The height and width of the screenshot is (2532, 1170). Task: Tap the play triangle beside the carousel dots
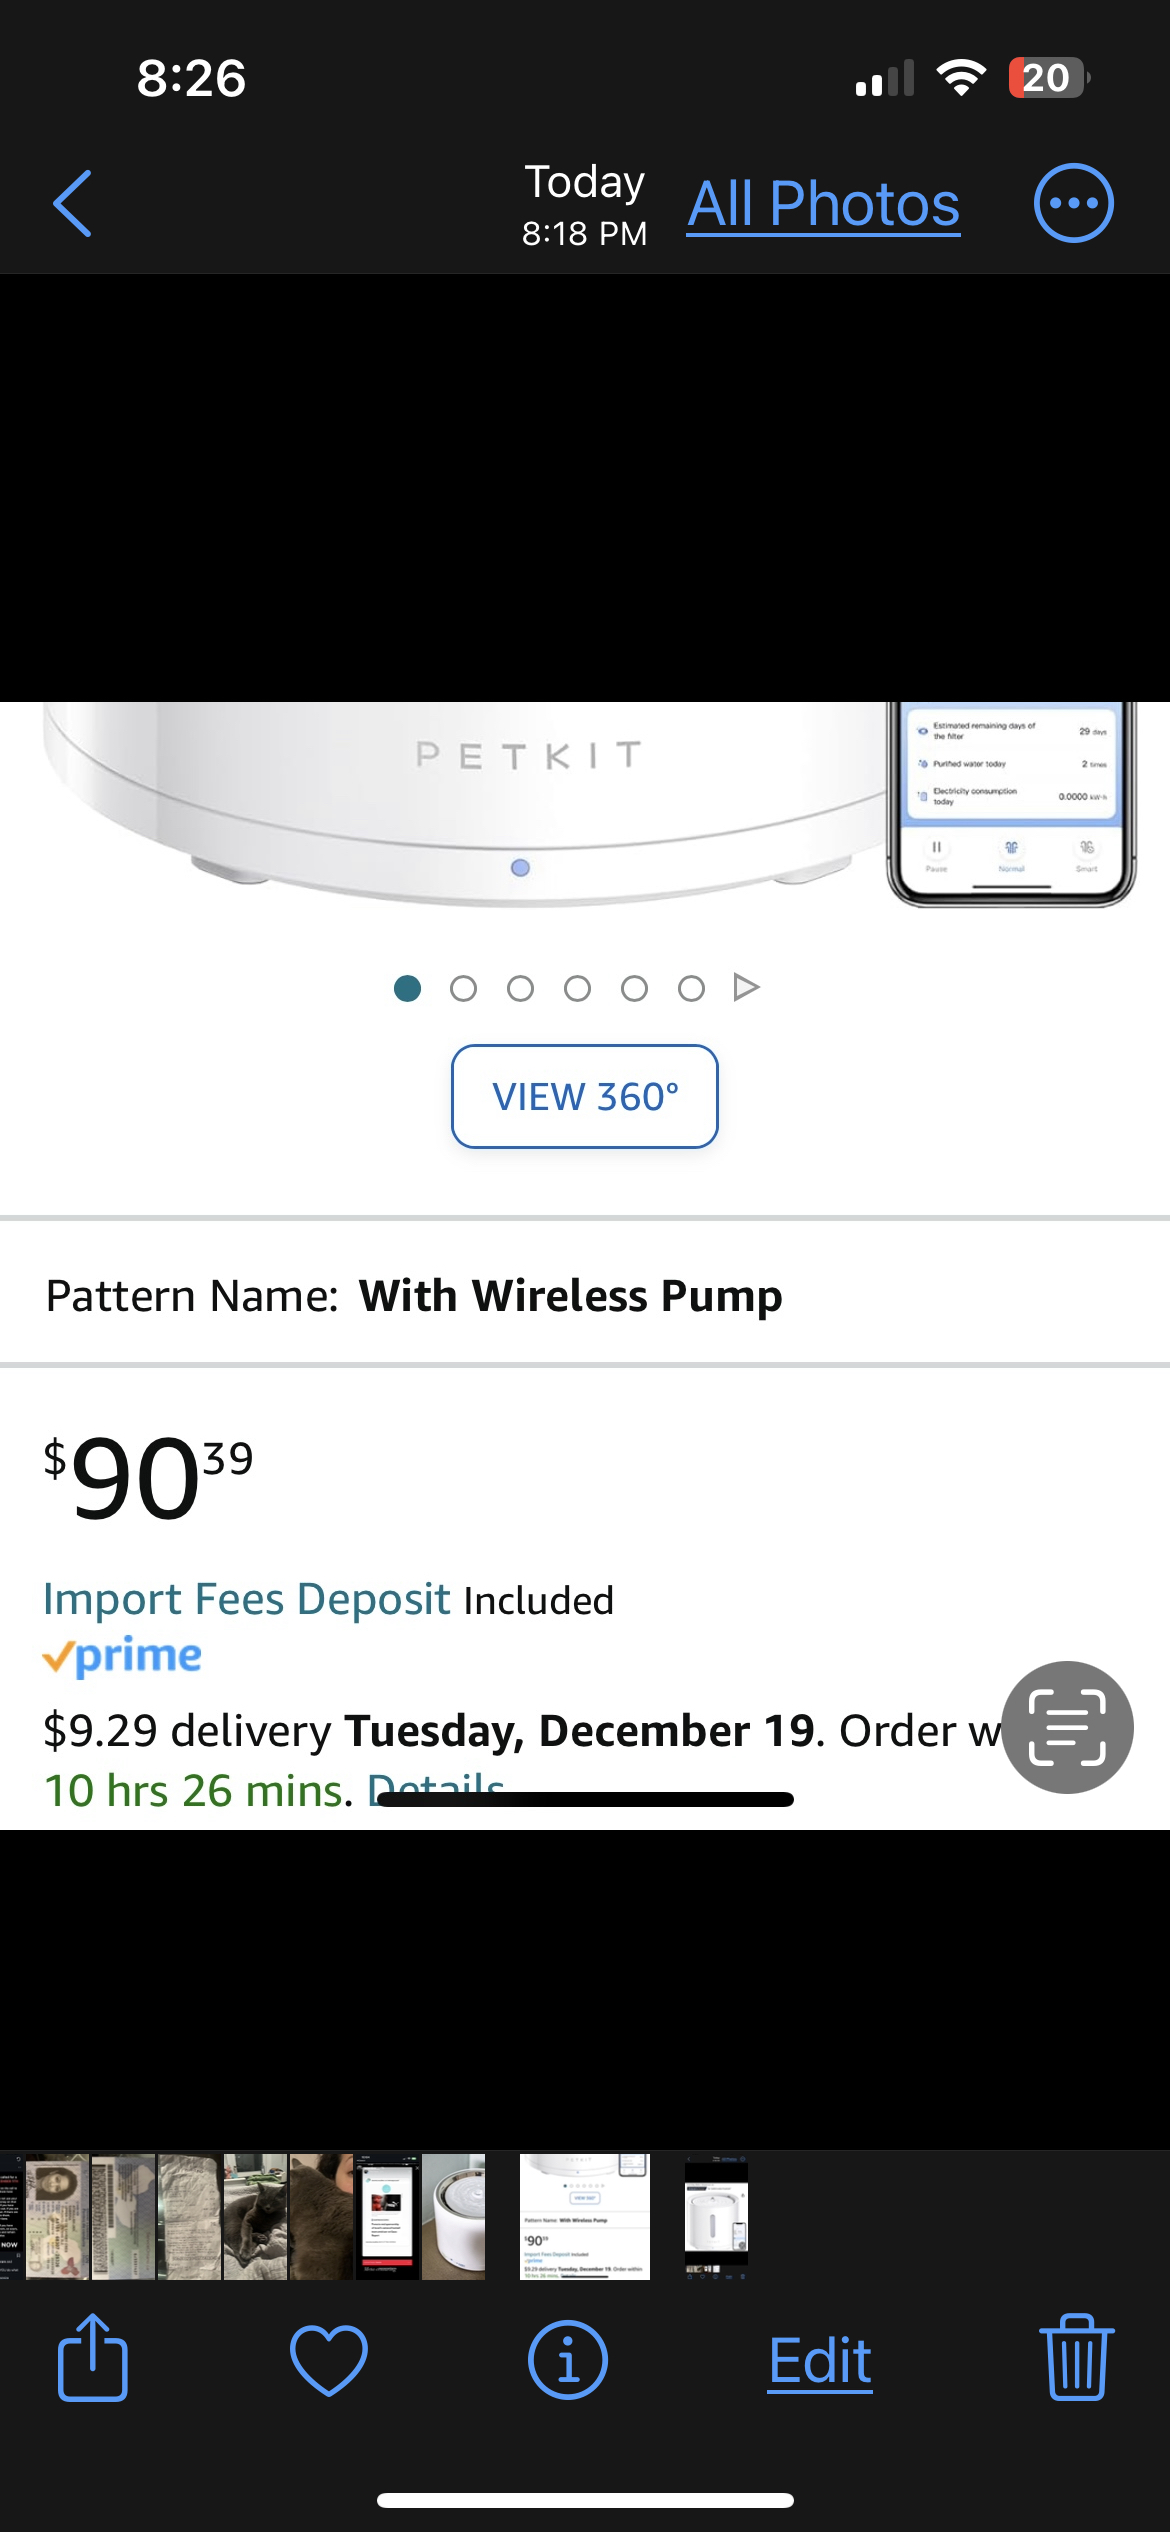[745, 987]
